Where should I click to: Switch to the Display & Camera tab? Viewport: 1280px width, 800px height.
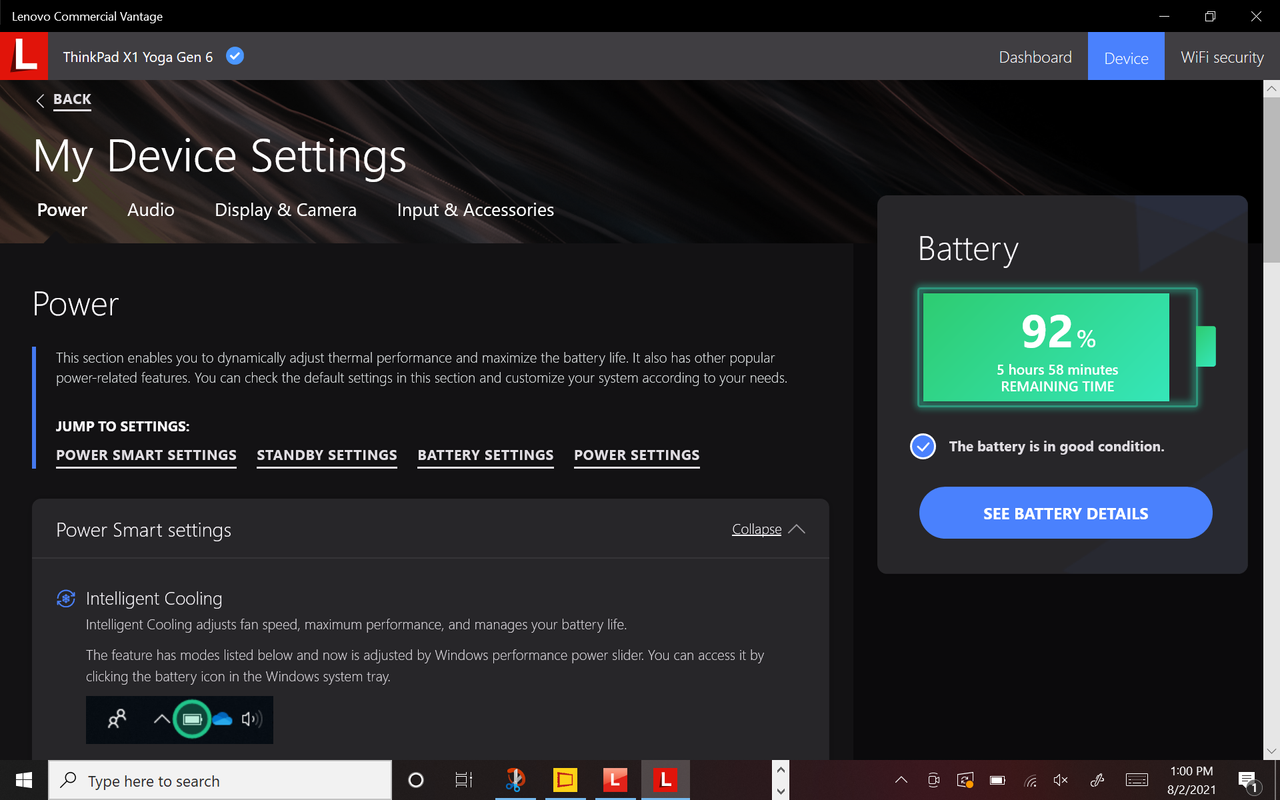286,210
